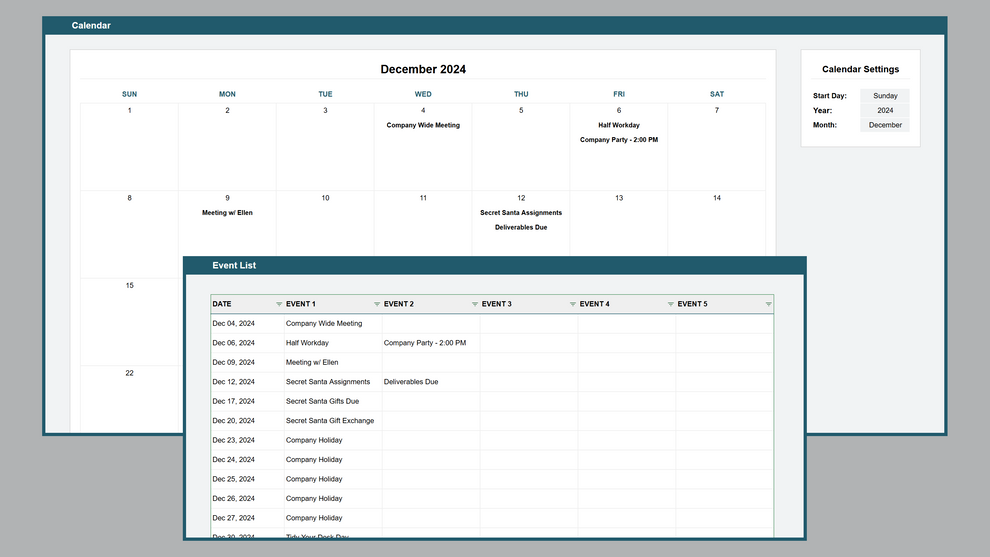Open the EVENT 2 column filter dropdown

coord(475,304)
